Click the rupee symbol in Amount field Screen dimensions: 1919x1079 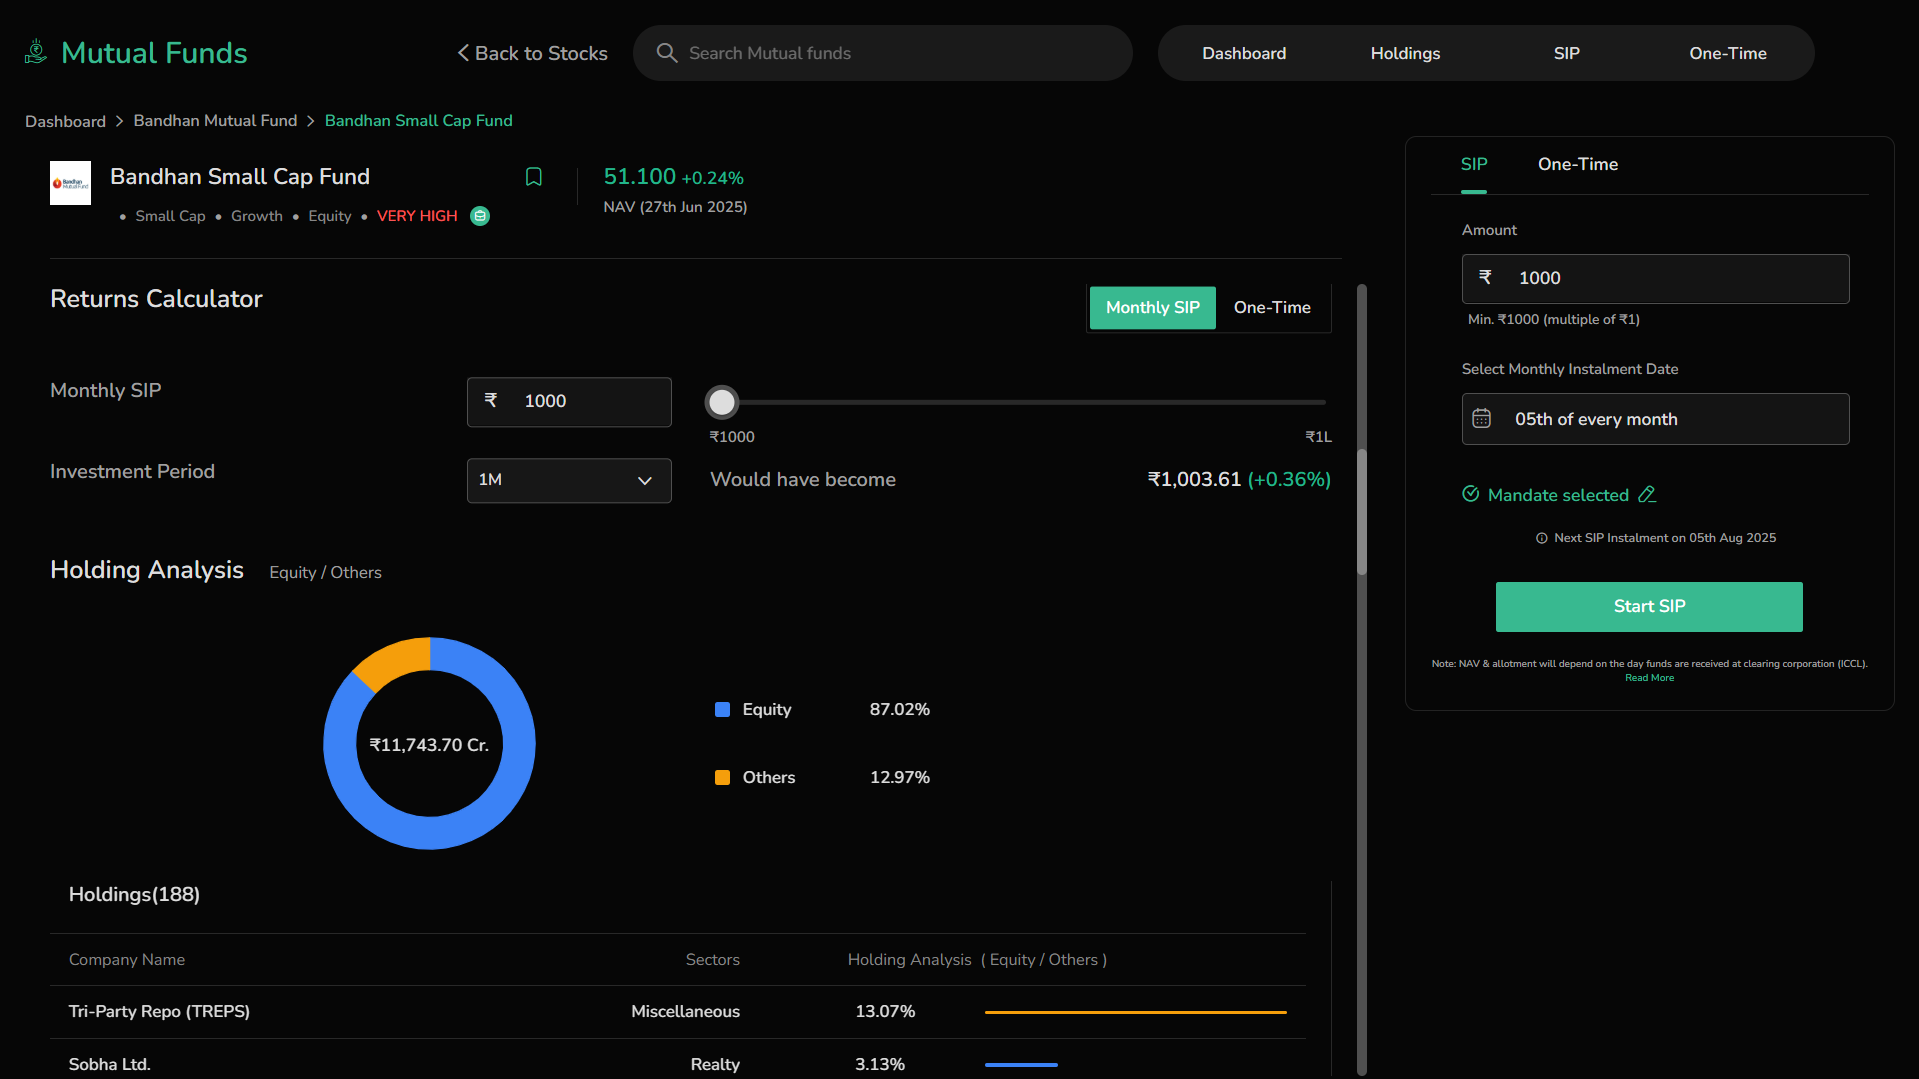pyautogui.click(x=1485, y=278)
